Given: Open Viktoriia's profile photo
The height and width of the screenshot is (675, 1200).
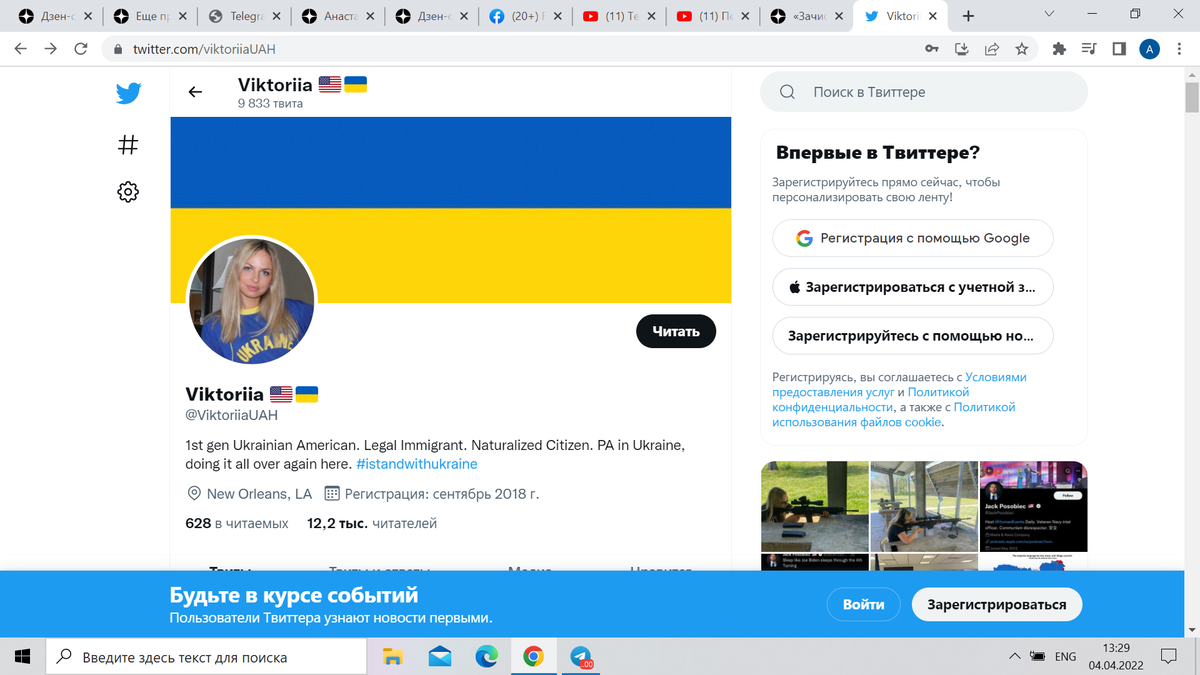Looking at the screenshot, I should click(x=252, y=300).
